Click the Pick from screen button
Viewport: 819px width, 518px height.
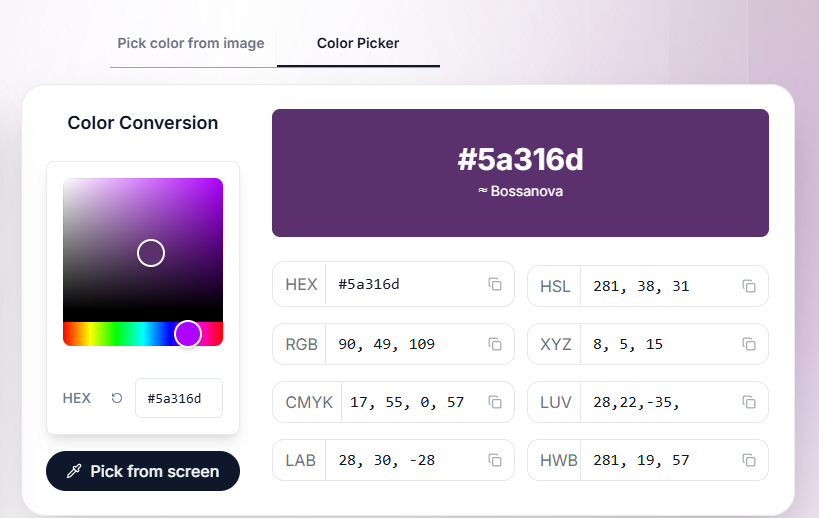[x=143, y=471]
